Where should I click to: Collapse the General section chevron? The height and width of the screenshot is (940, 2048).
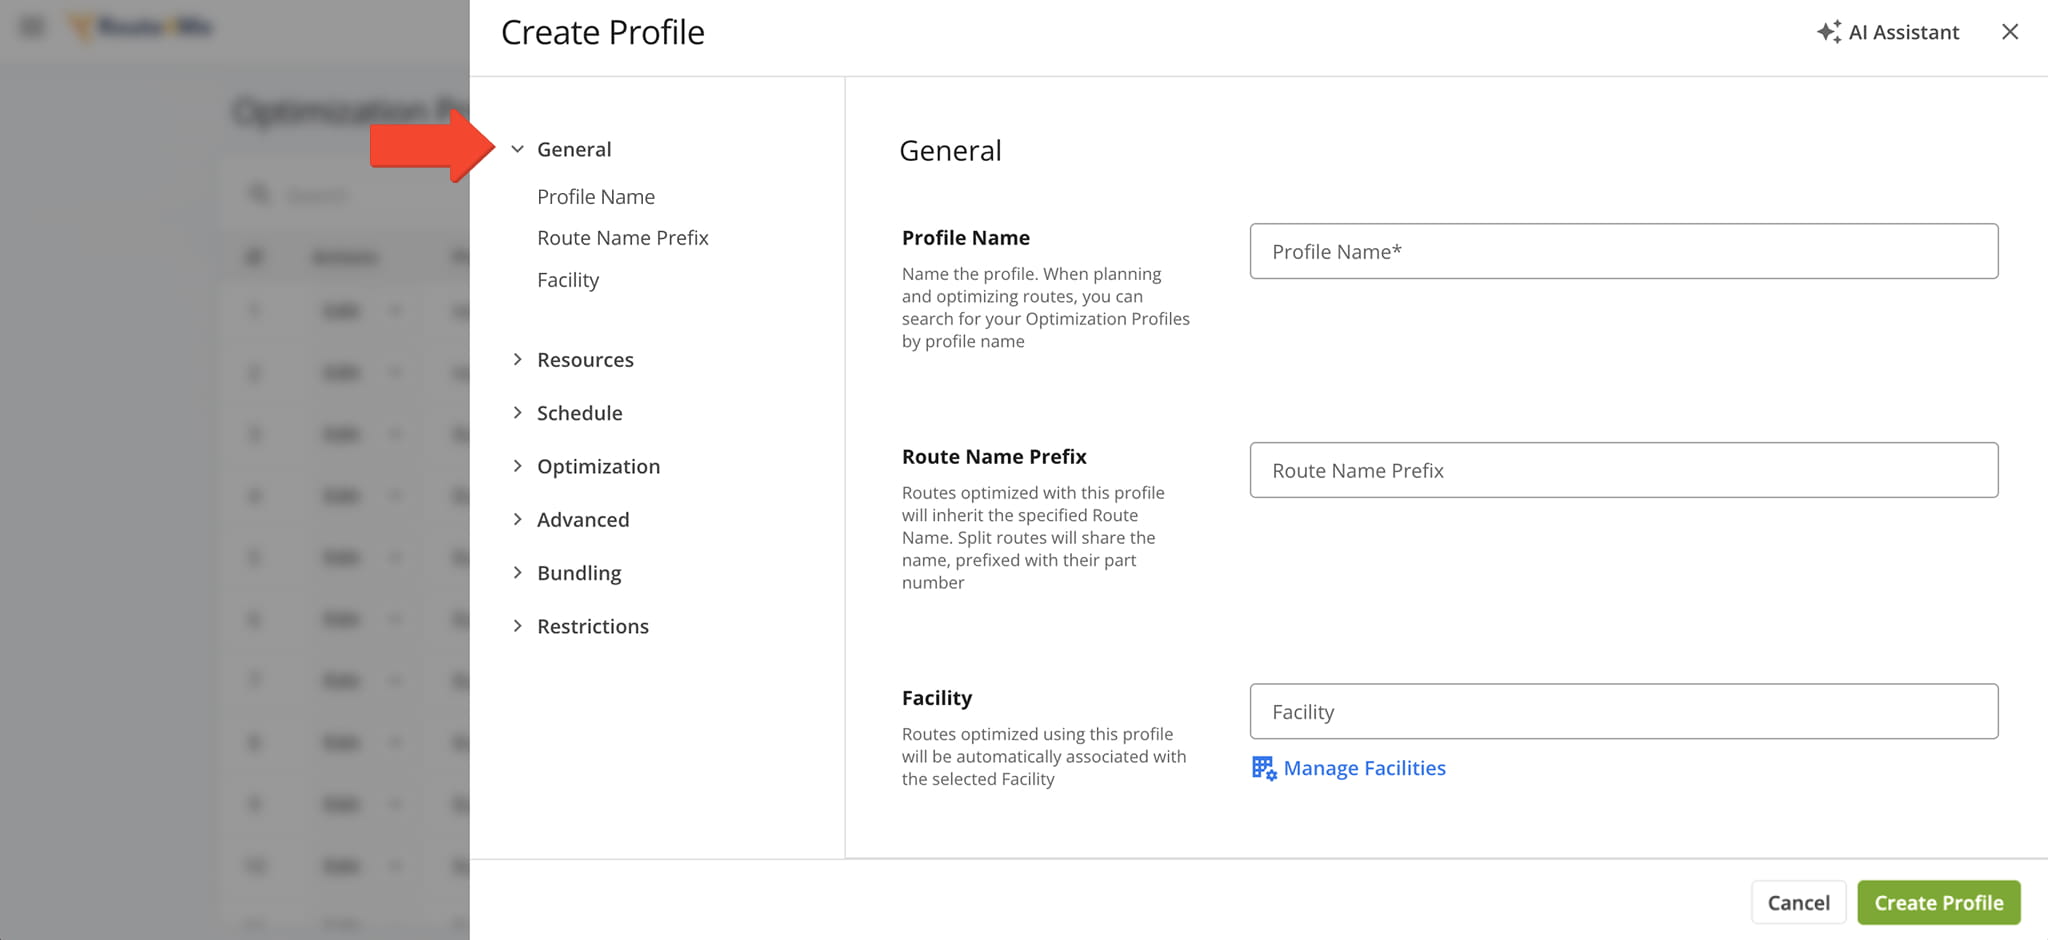click(x=517, y=149)
